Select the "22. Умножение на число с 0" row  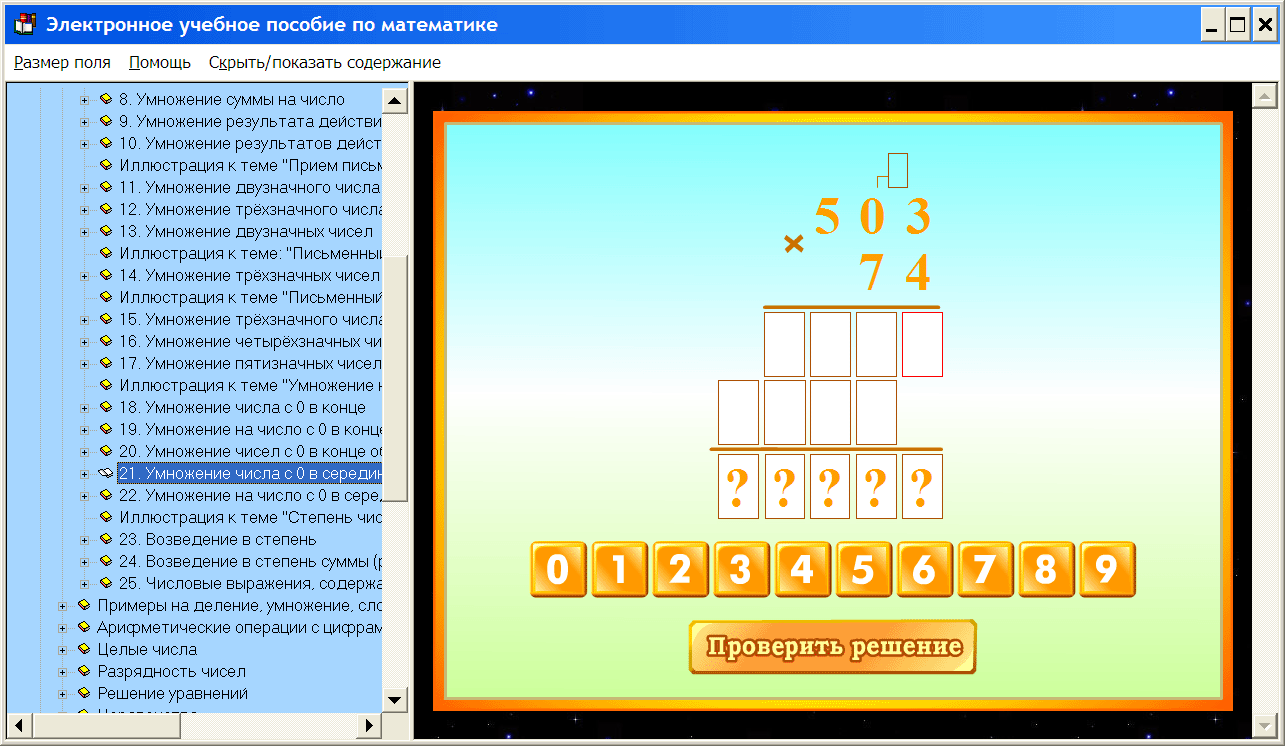(x=249, y=495)
